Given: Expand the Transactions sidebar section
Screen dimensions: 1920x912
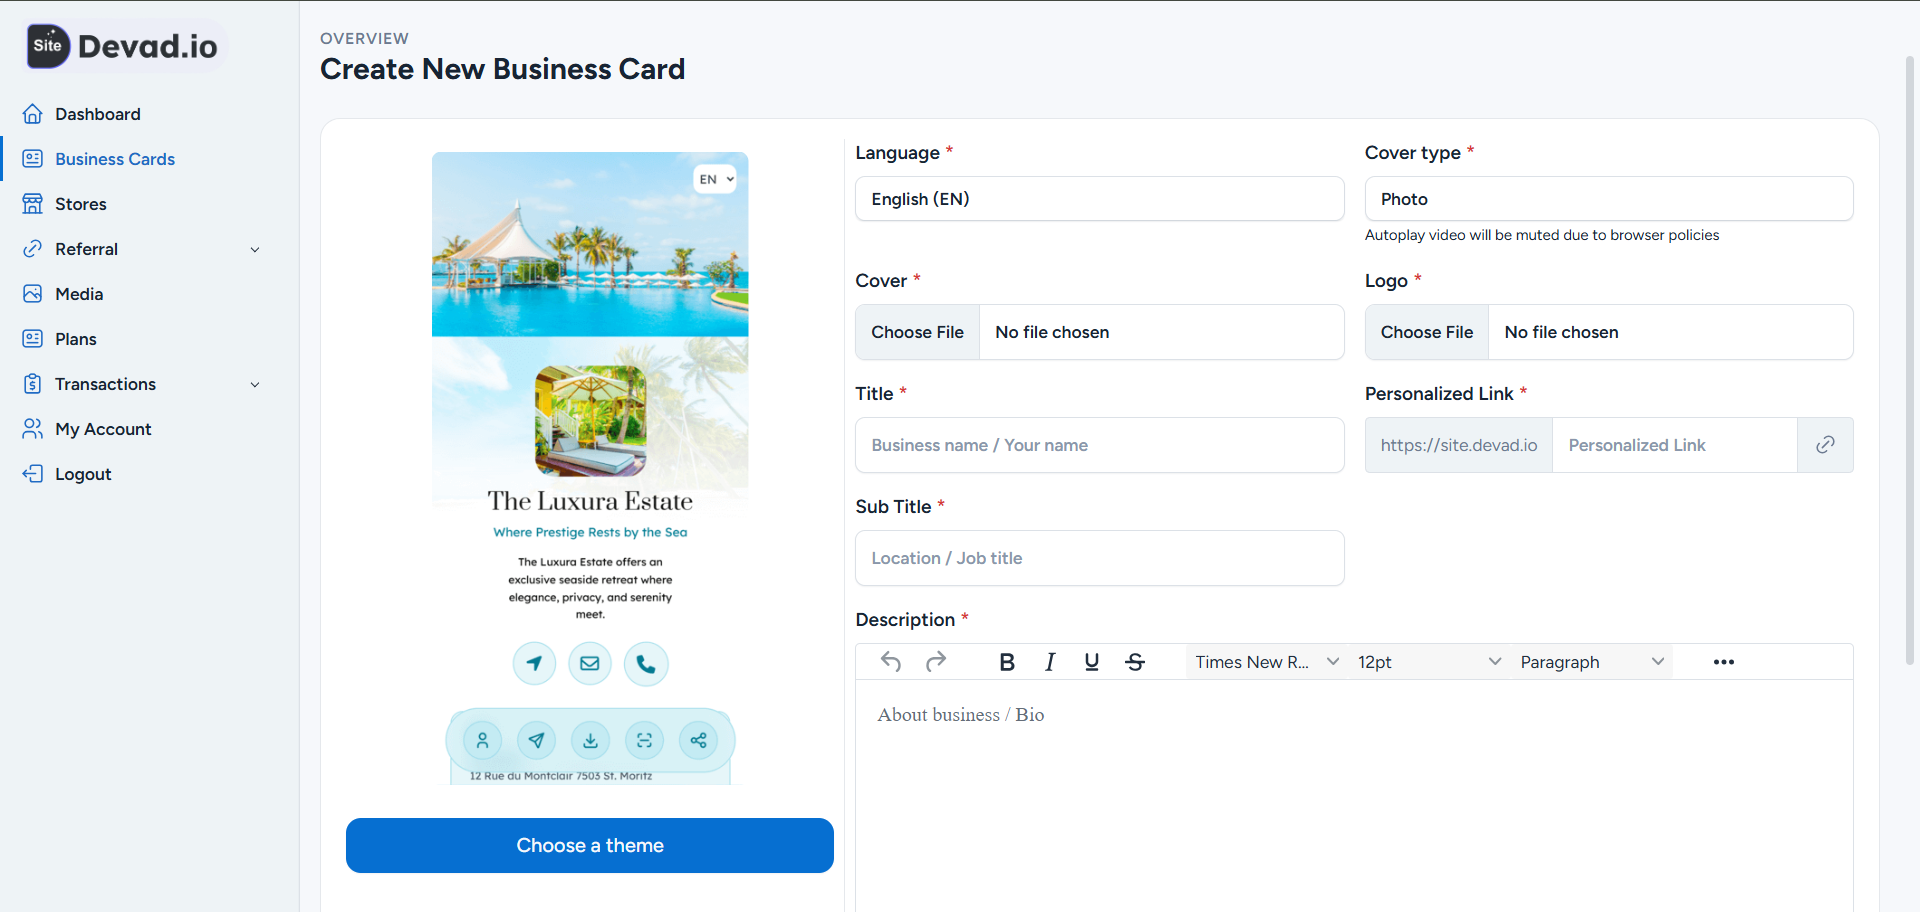Looking at the screenshot, I should coord(140,384).
